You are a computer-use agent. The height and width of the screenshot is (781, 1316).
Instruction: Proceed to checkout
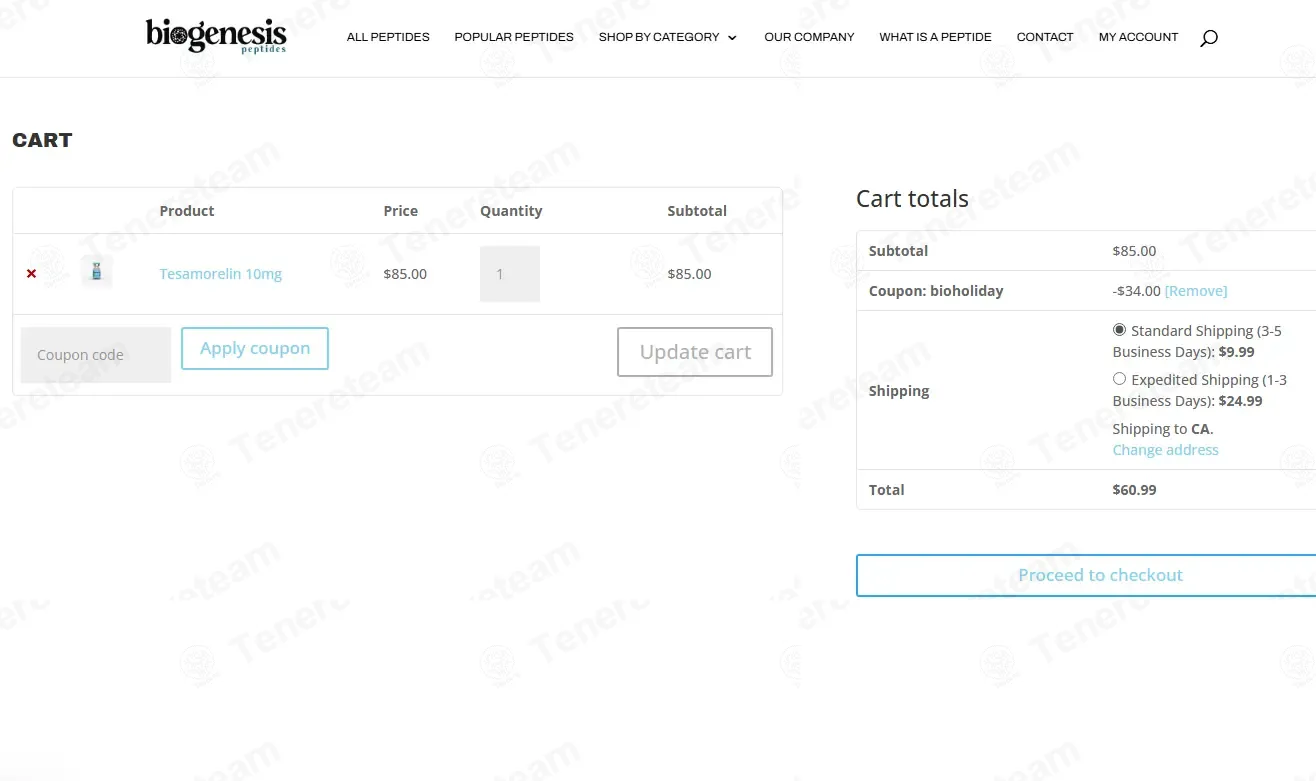point(1100,575)
